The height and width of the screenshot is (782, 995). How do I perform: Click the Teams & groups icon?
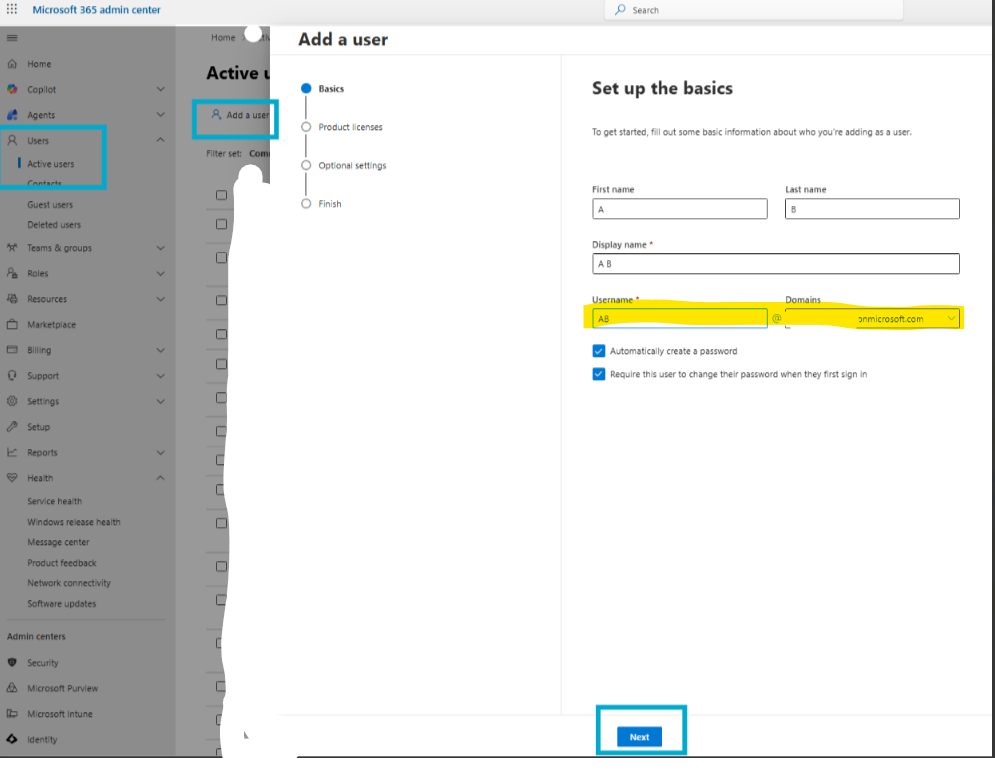click(12, 248)
